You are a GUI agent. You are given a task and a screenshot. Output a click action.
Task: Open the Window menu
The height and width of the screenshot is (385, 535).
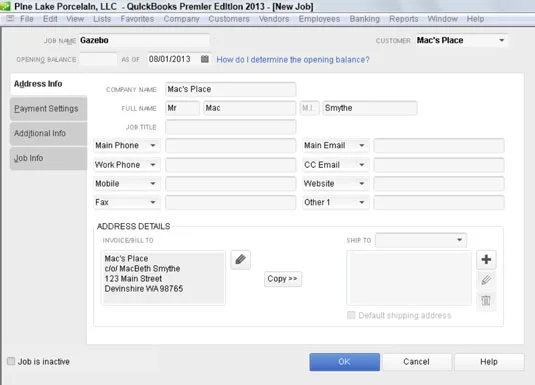(442, 19)
